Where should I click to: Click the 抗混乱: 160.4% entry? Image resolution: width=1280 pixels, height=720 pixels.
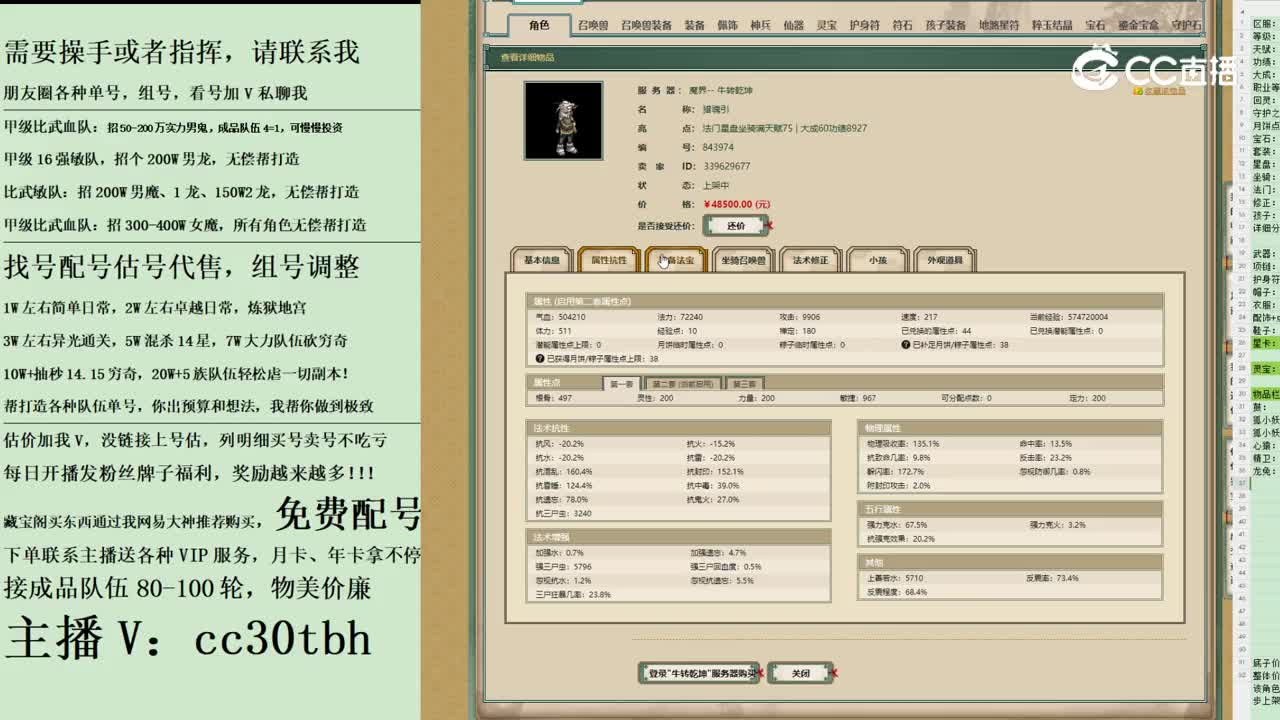[564, 471]
